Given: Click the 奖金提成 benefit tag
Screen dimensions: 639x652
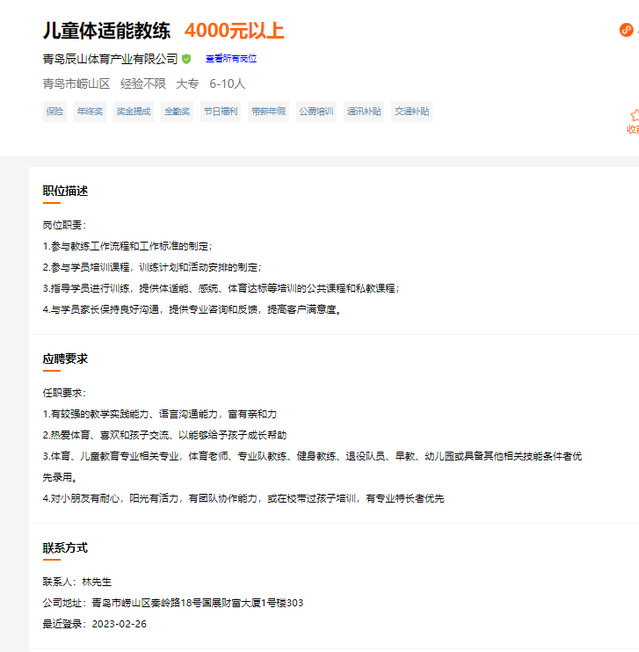Looking at the screenshot, I should (133, 111).
